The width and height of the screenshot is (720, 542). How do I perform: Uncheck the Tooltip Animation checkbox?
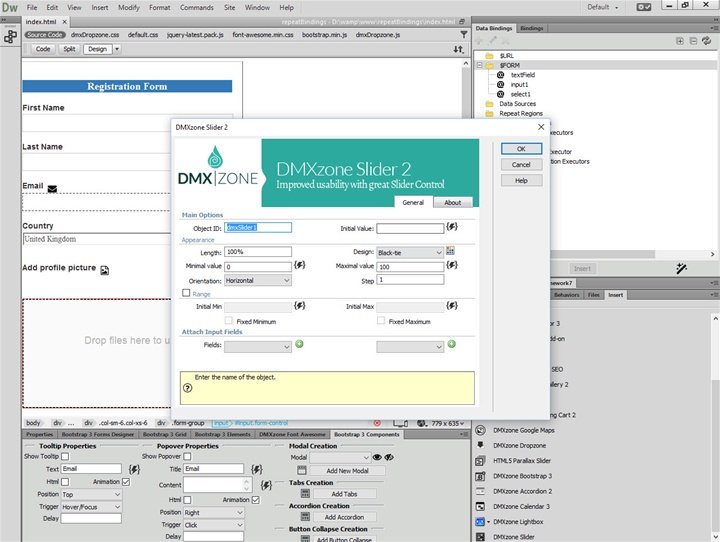click(x=126, y=482)
